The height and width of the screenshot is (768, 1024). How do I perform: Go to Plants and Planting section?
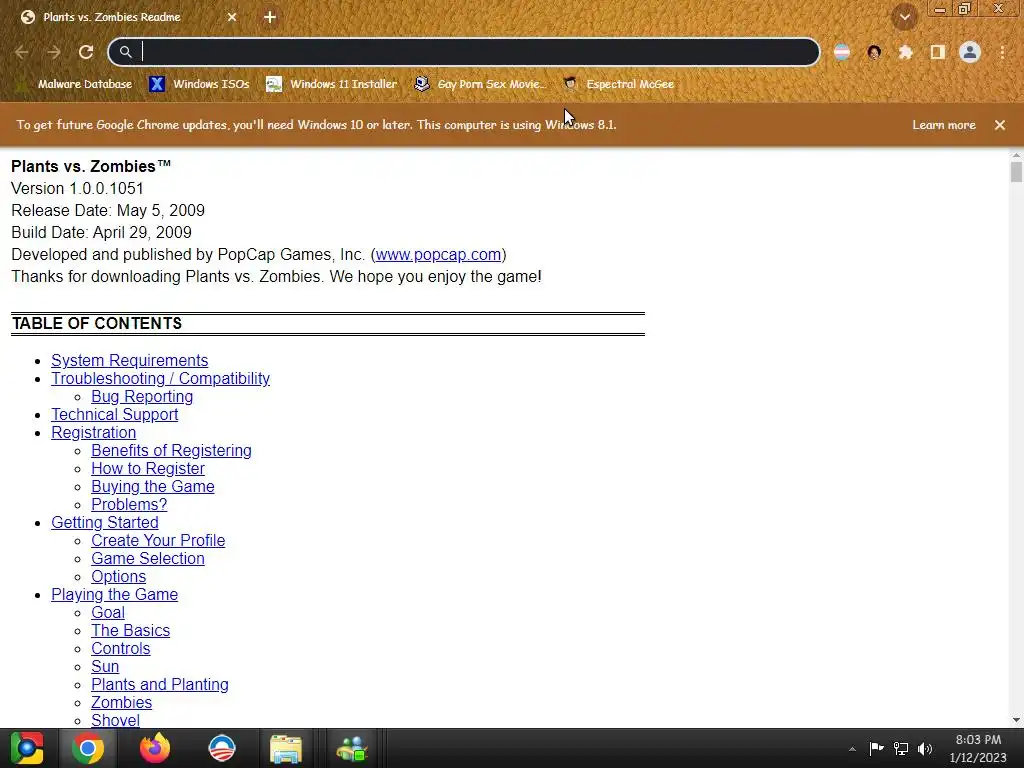(x=159, y=684)
